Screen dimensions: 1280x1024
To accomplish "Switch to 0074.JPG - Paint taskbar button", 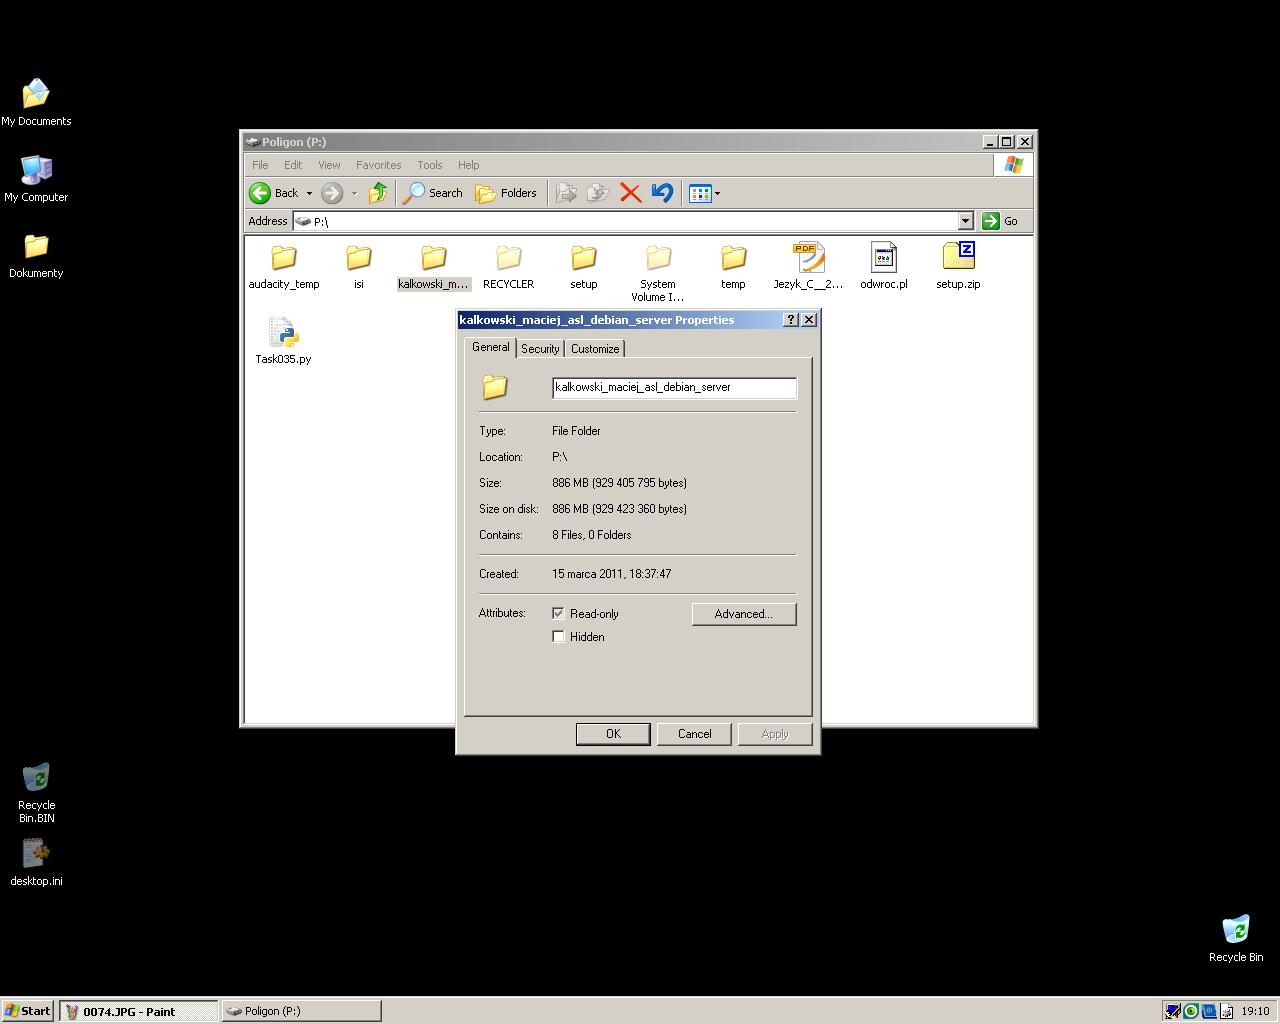I will click(138, 1011).
